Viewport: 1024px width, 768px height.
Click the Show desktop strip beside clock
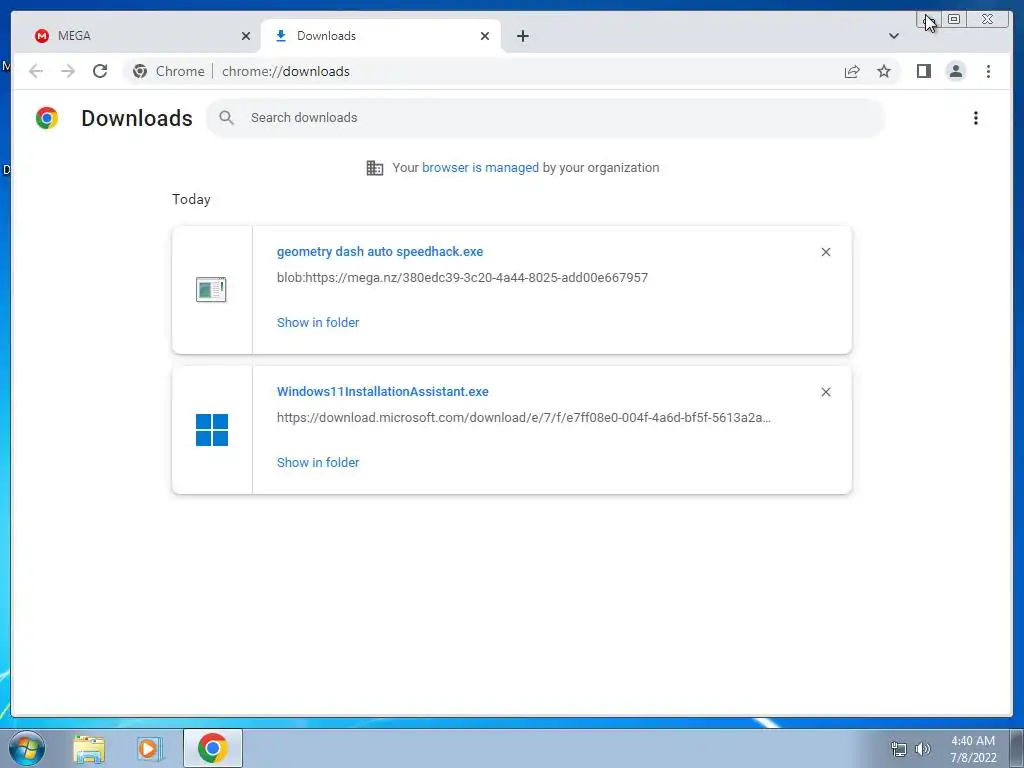click(x=1016, y=748)
